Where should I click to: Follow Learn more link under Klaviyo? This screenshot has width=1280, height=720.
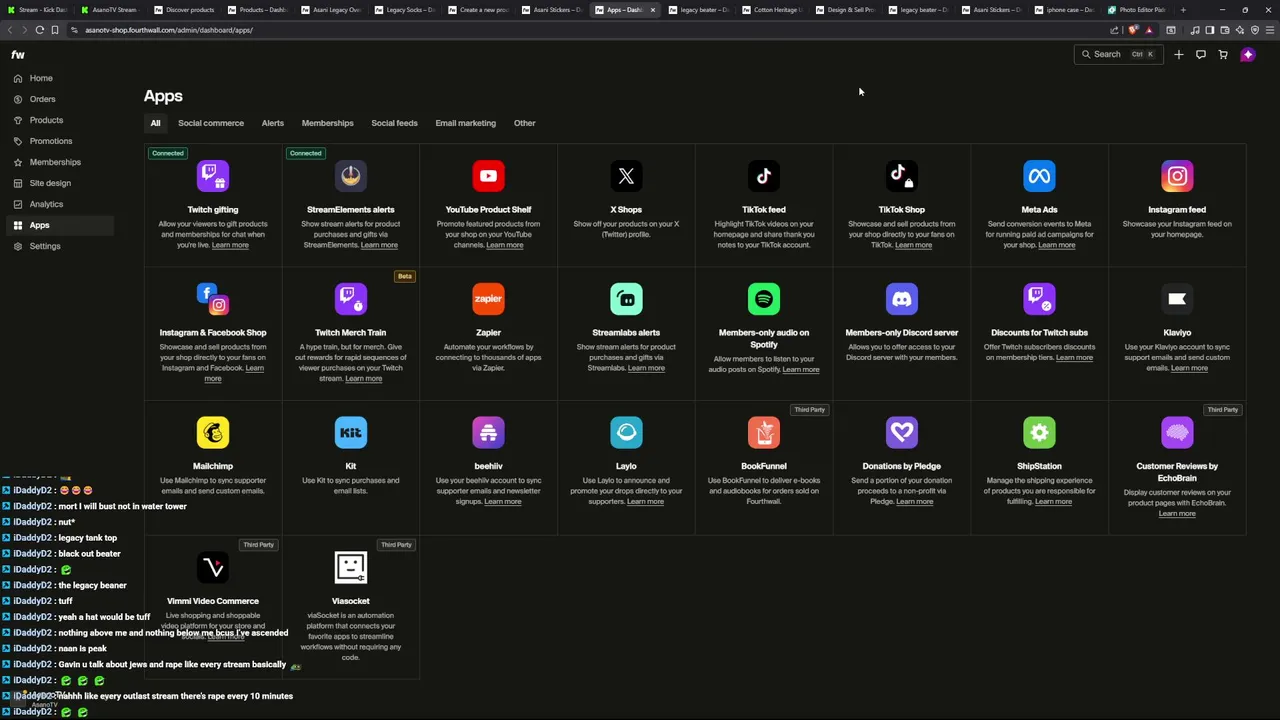(x=1189, y=368)
